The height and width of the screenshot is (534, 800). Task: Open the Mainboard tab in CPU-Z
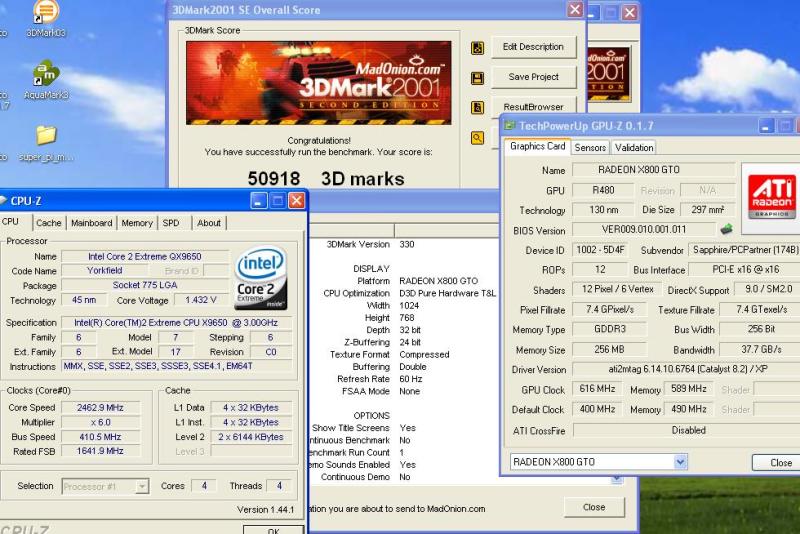coord(91,223)
